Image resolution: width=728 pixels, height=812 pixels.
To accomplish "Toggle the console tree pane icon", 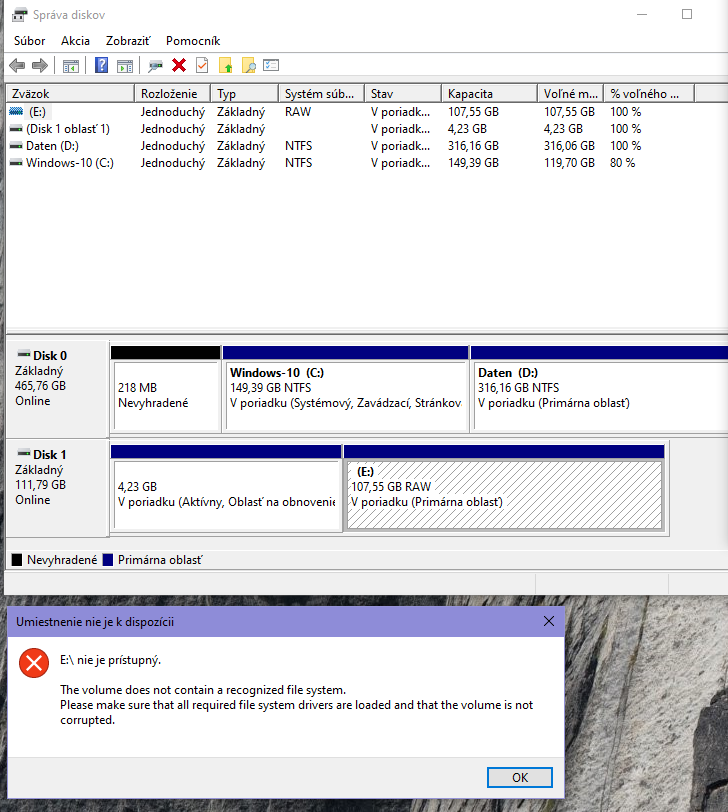I will pyautogui.click(x=71, y=66).
